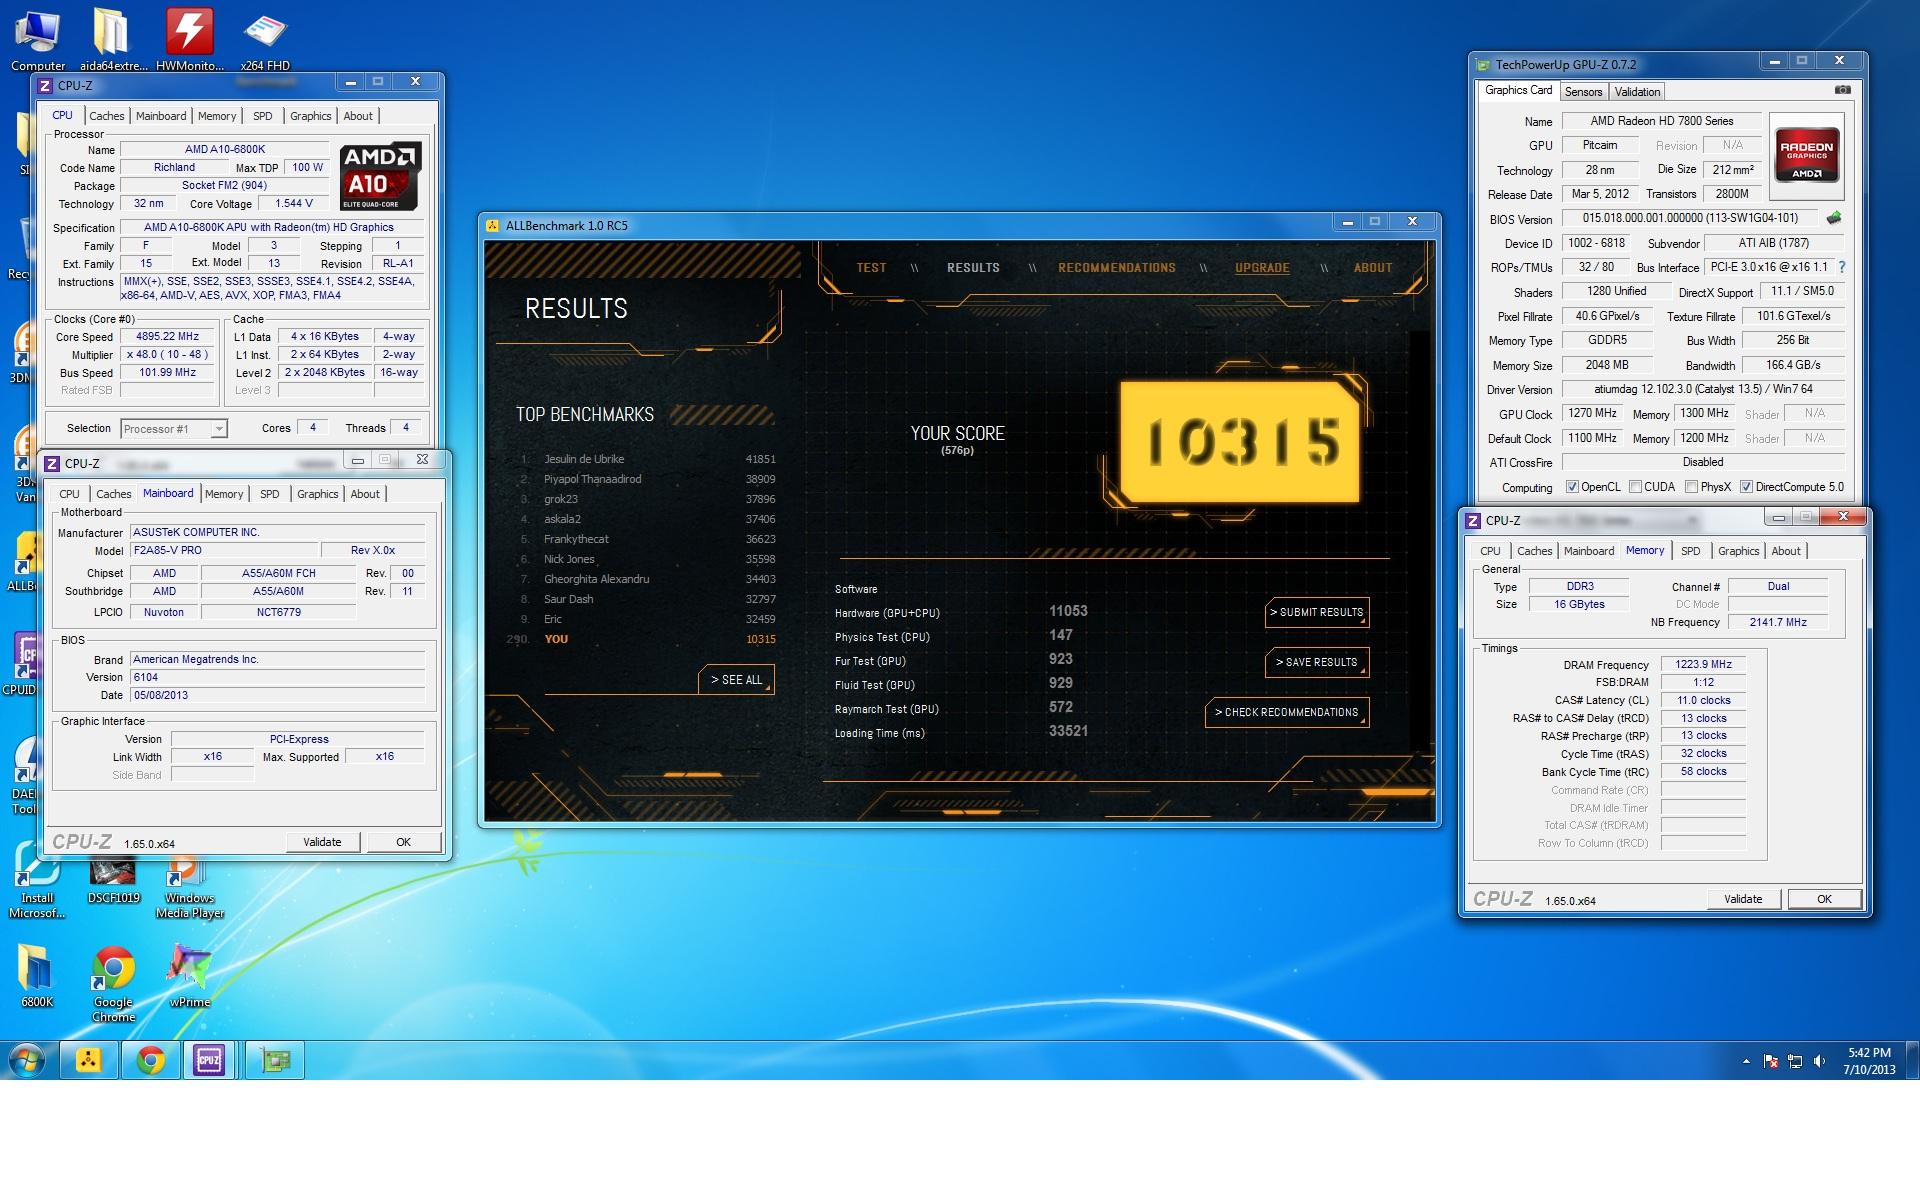Click the Core Speed 4895.22 MHz value
Image resolution: width=1920 pixels, height=1200 pixels.
pos(167,337)
